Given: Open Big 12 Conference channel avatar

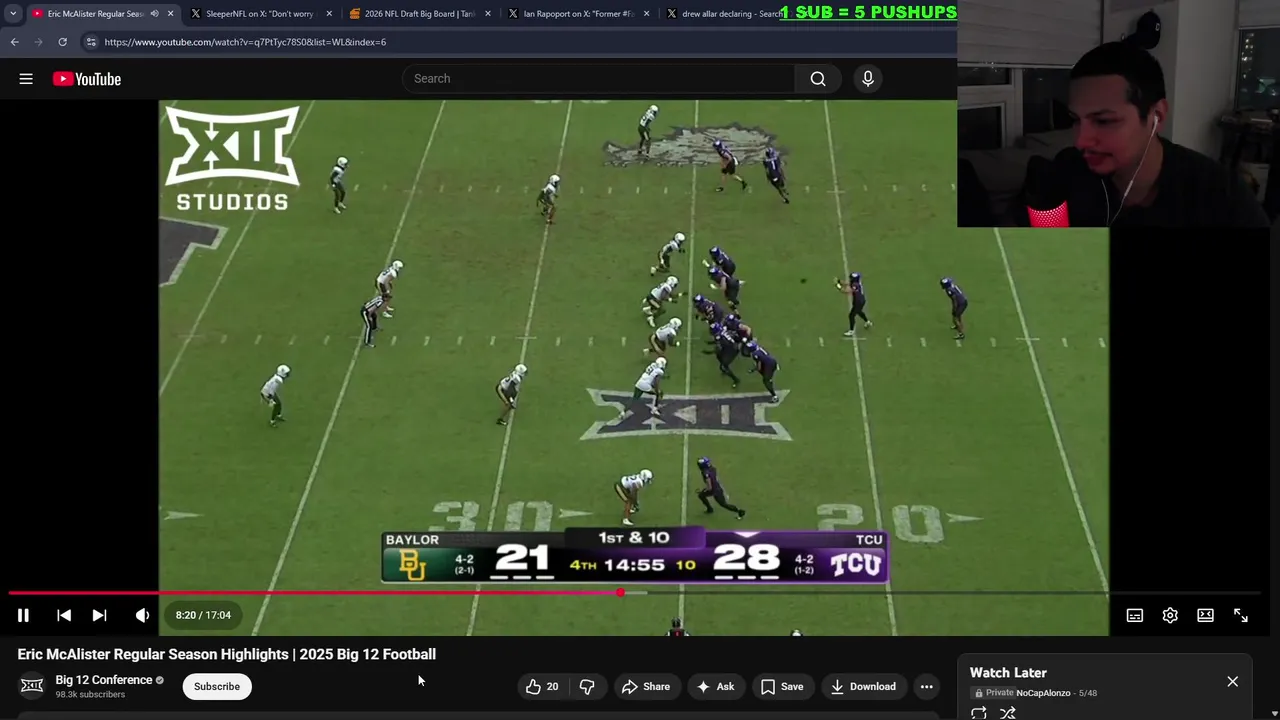Looking at the screenshot, I should point(32,686).
